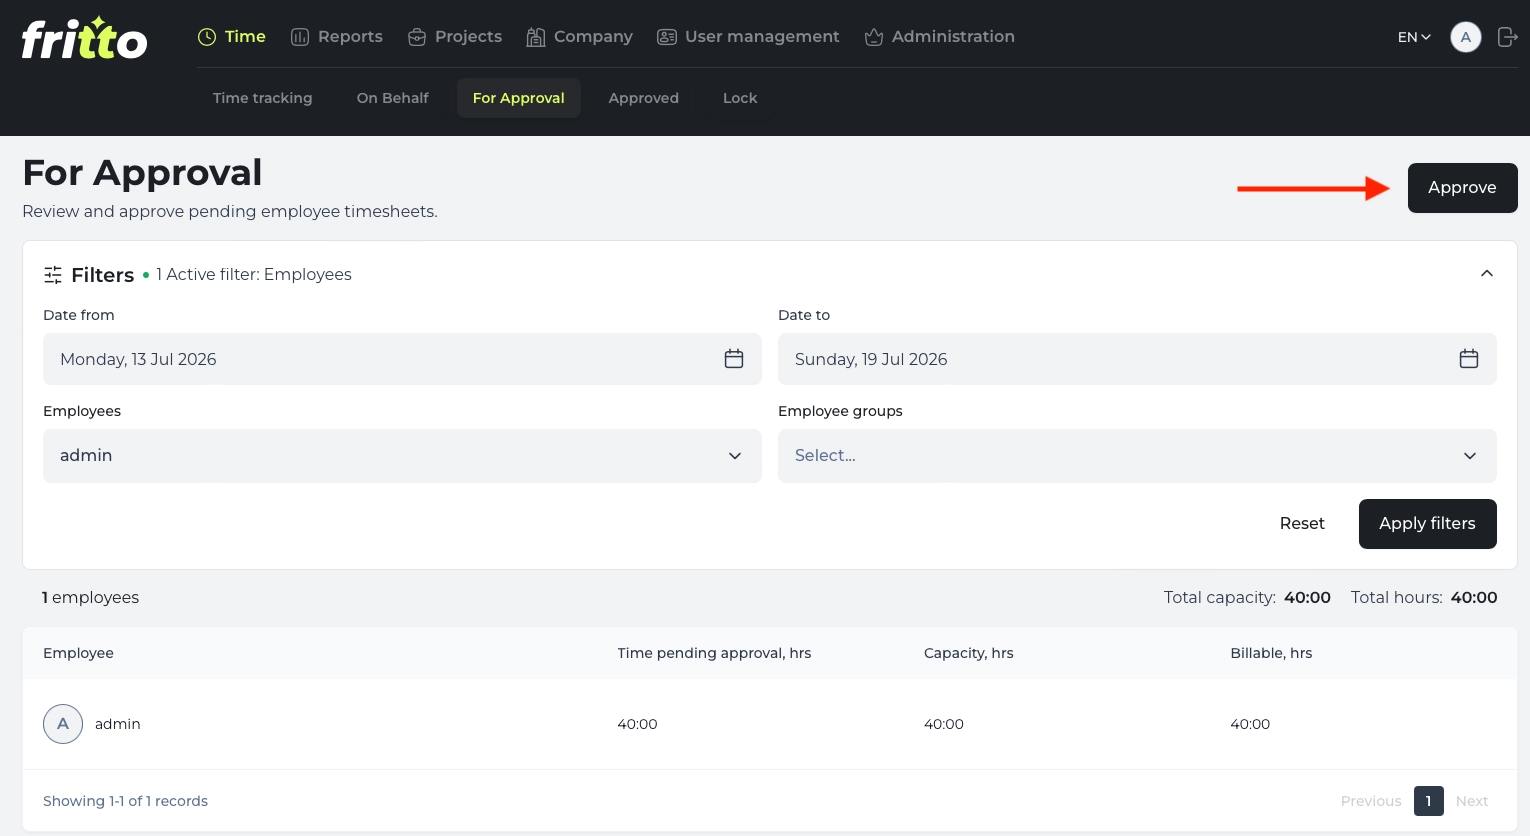Click the Date to field Sunday, 19 Jul 2026

pyautogui.click(x=1137, y=359)
